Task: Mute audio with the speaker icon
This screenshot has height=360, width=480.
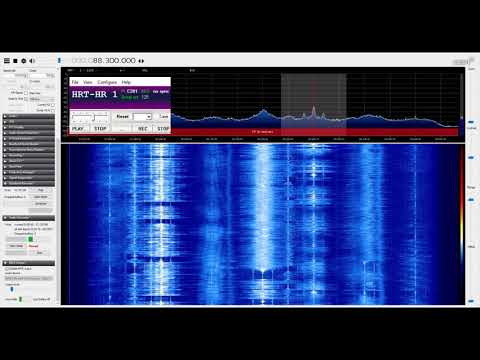Action: click(x=32, y=61)
